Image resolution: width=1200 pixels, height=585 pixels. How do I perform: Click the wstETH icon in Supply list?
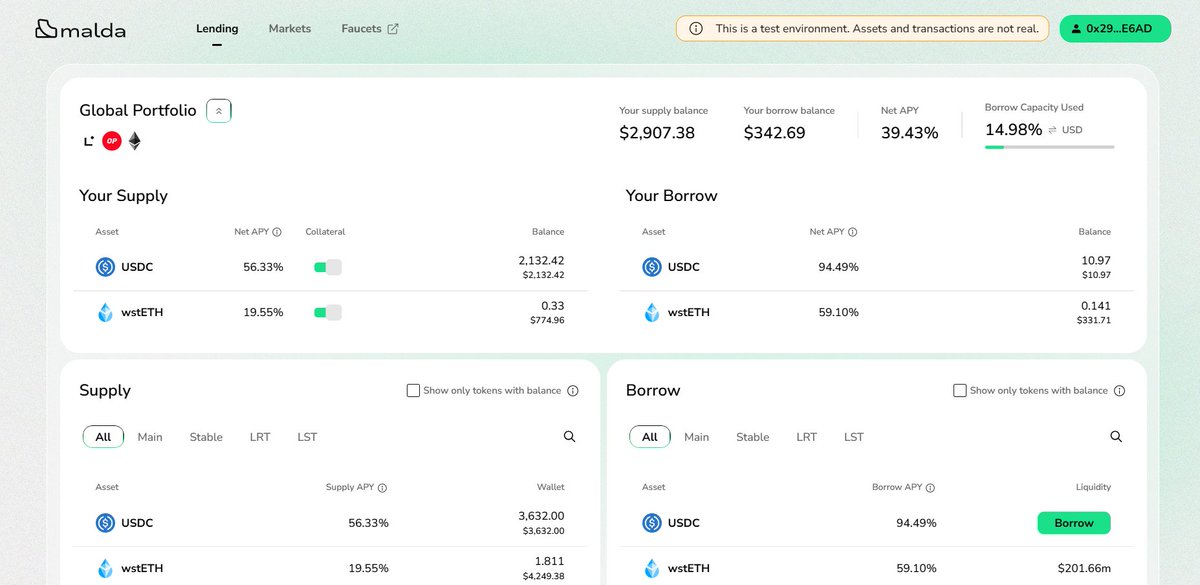coord(105,568)
